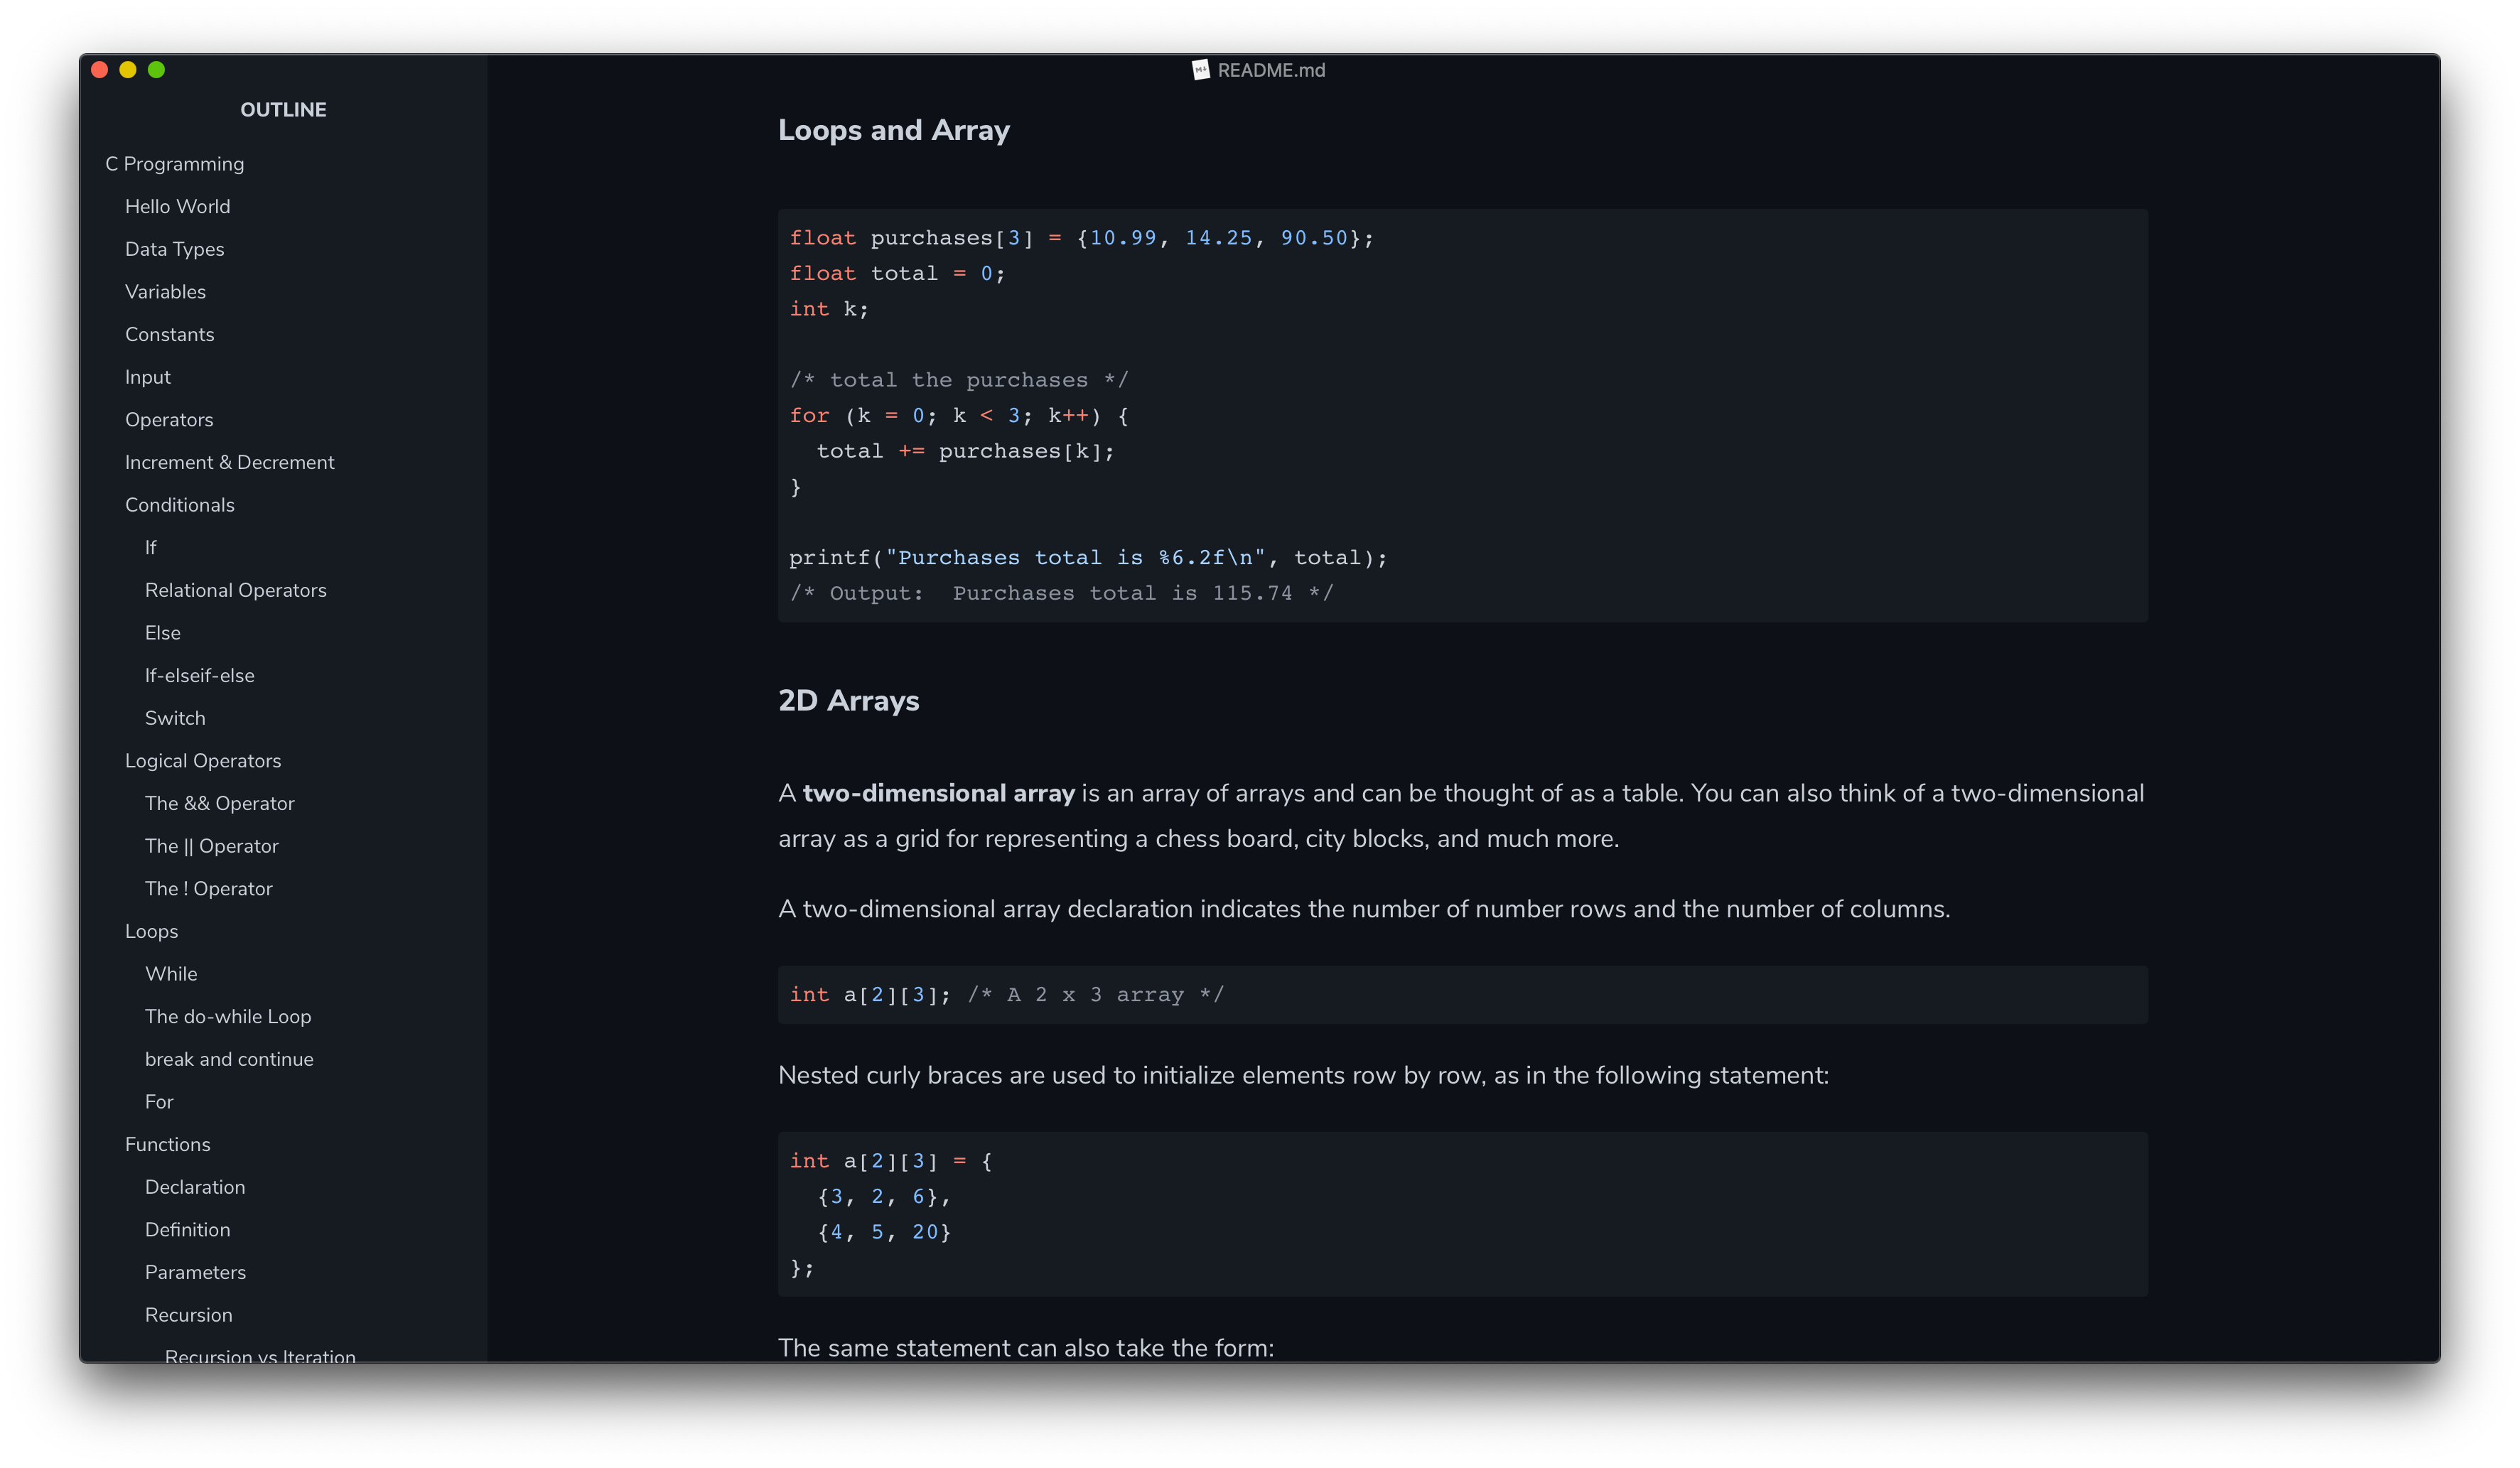Viewport: 2520px width, 1468px height.
Task: Click the 'total the purchases' comment
Action: (x=958, y=380)
